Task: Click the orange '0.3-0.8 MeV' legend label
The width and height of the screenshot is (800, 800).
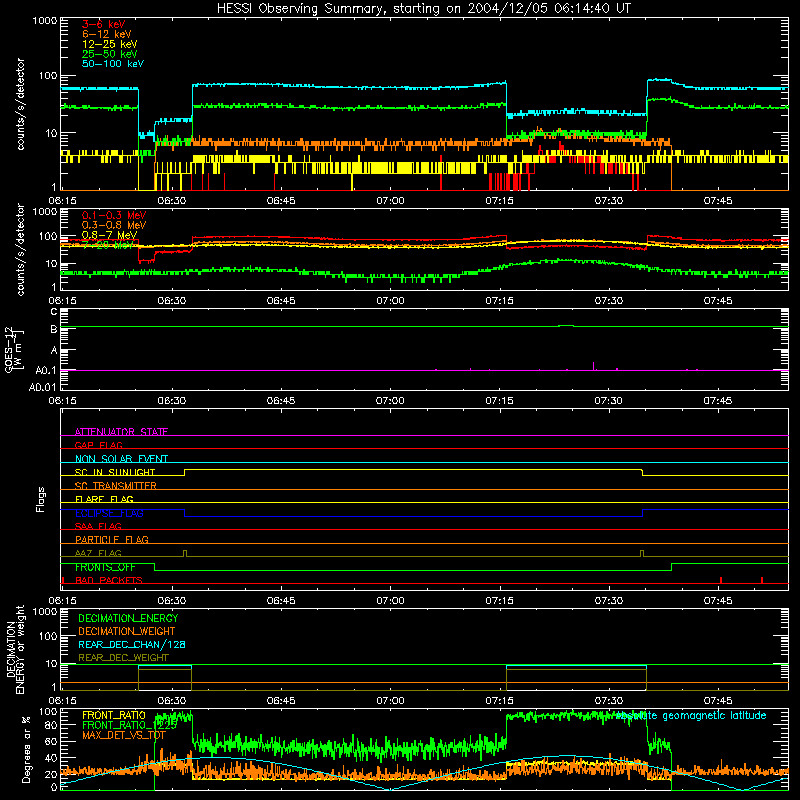Action: pyautogui.click(x=114, y=225)
